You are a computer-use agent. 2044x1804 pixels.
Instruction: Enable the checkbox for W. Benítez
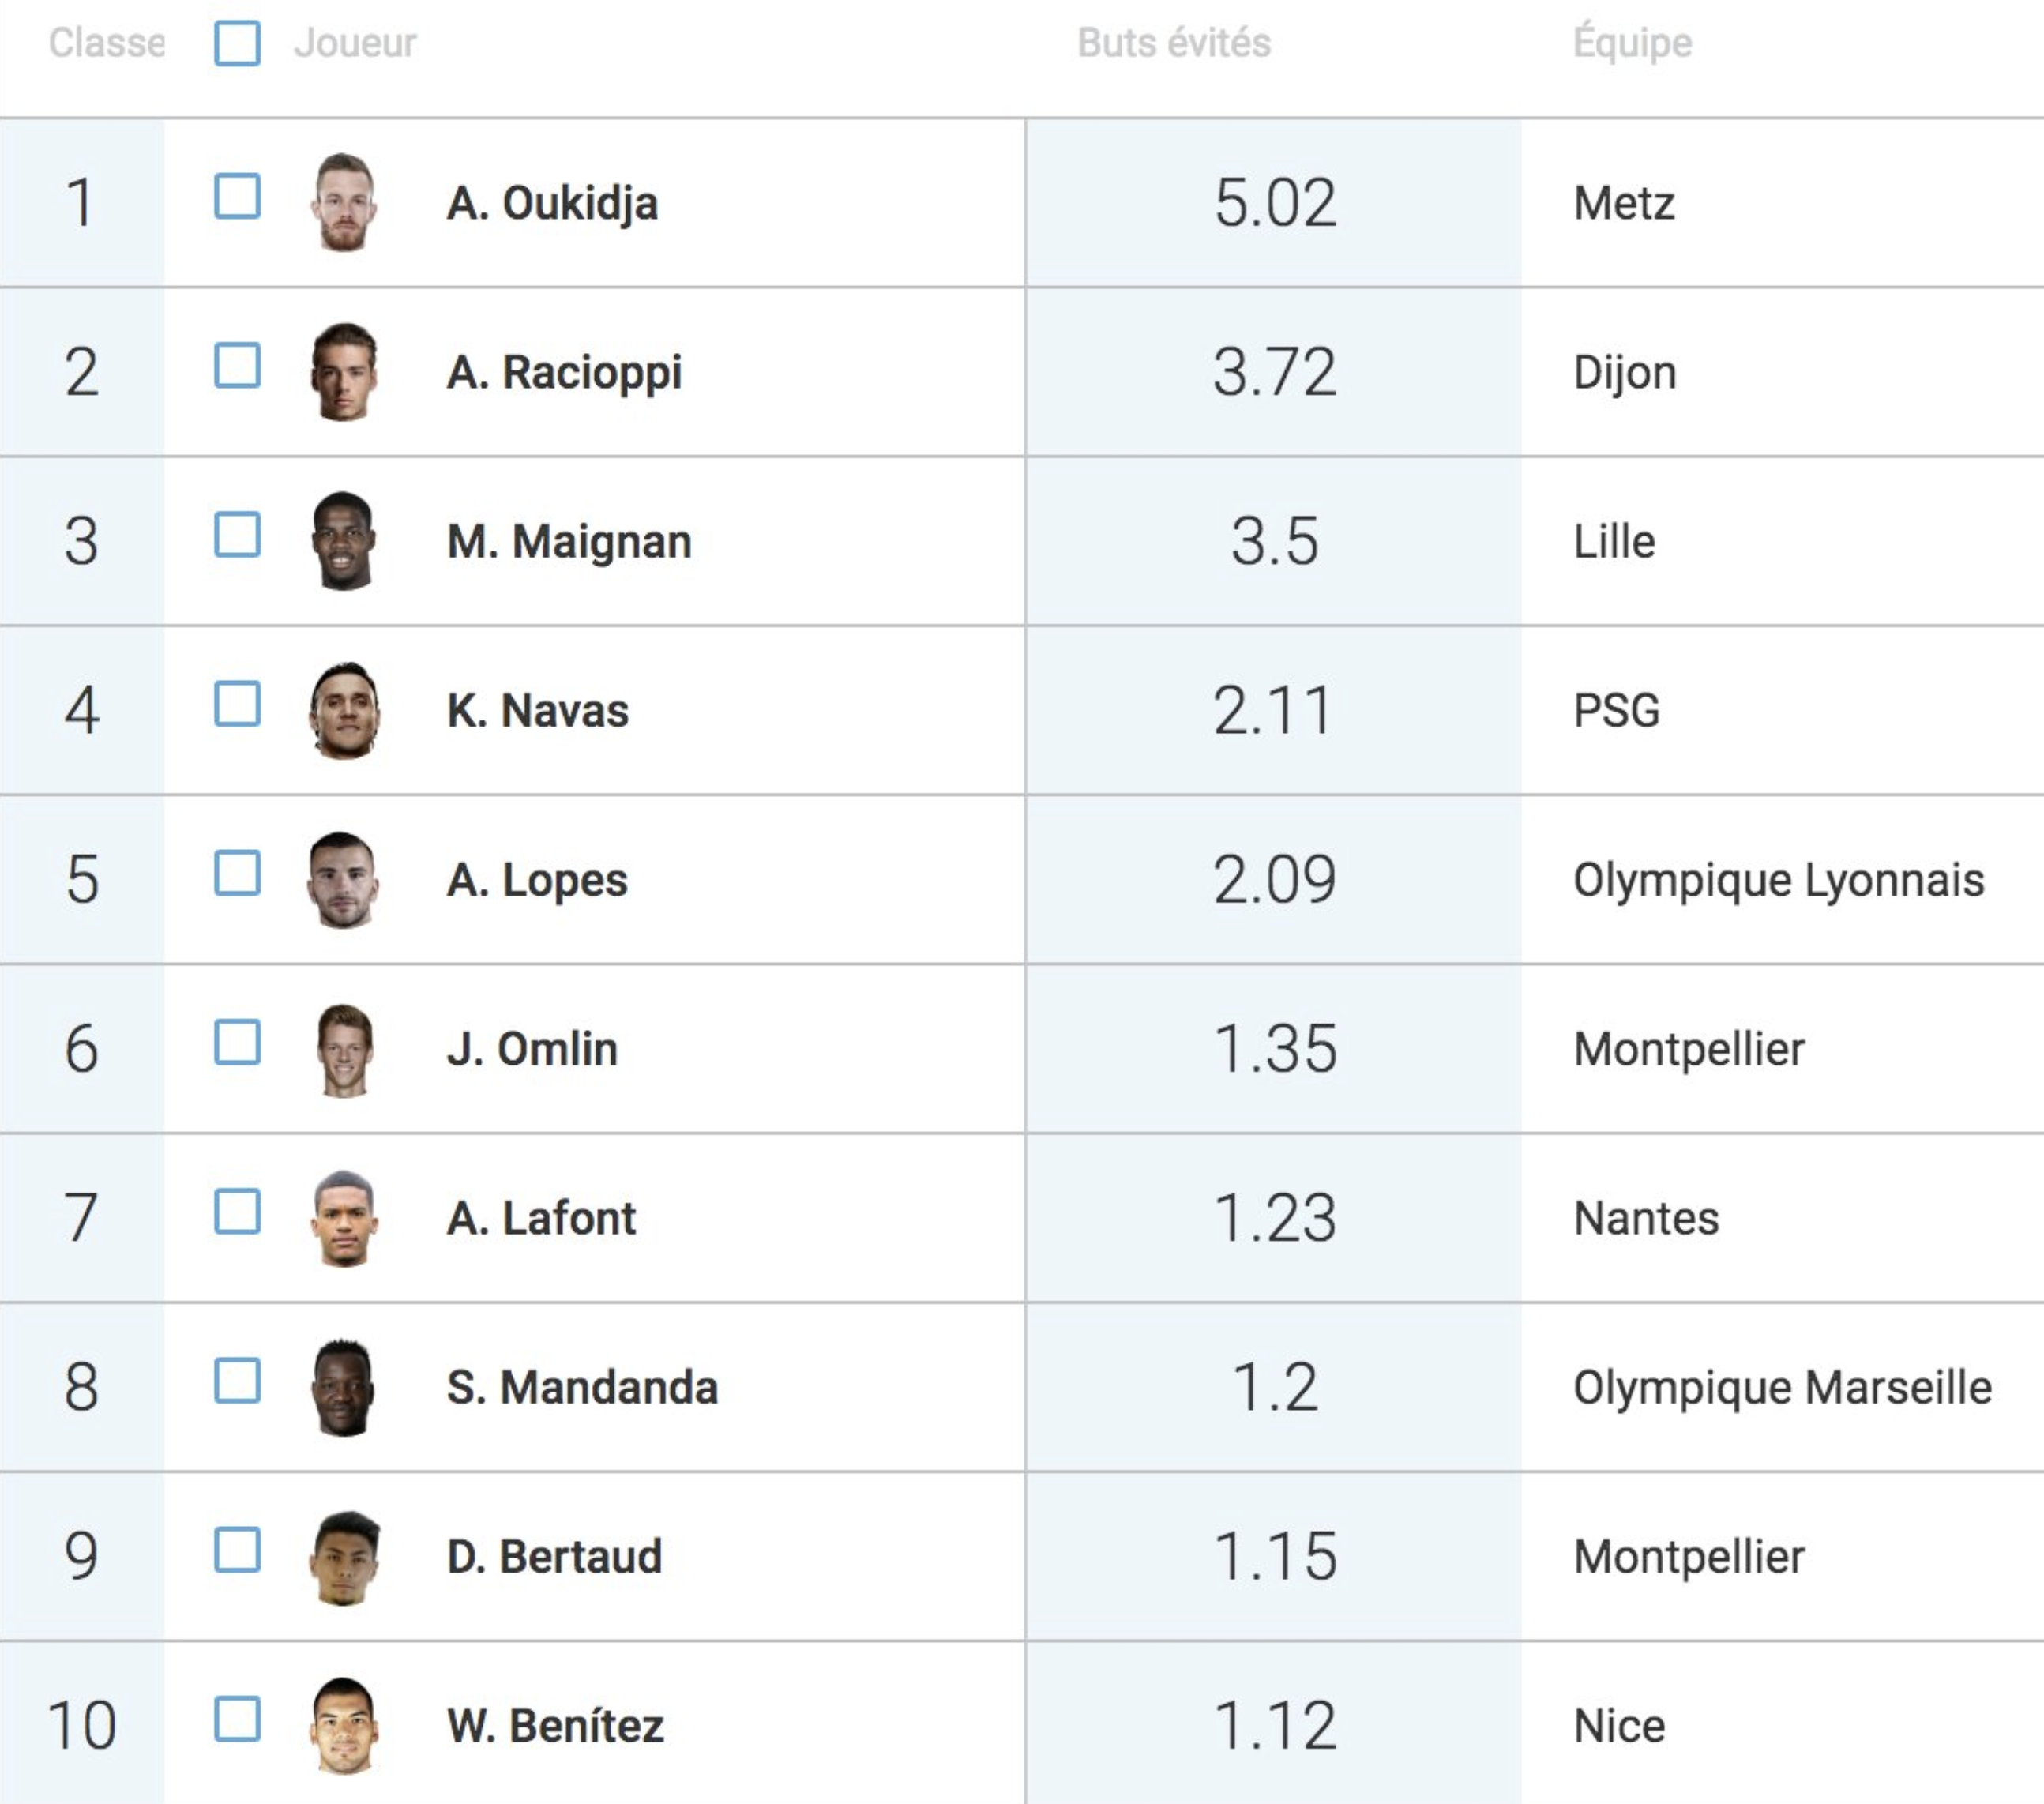pyautogui.click(x=237, y=1718)
